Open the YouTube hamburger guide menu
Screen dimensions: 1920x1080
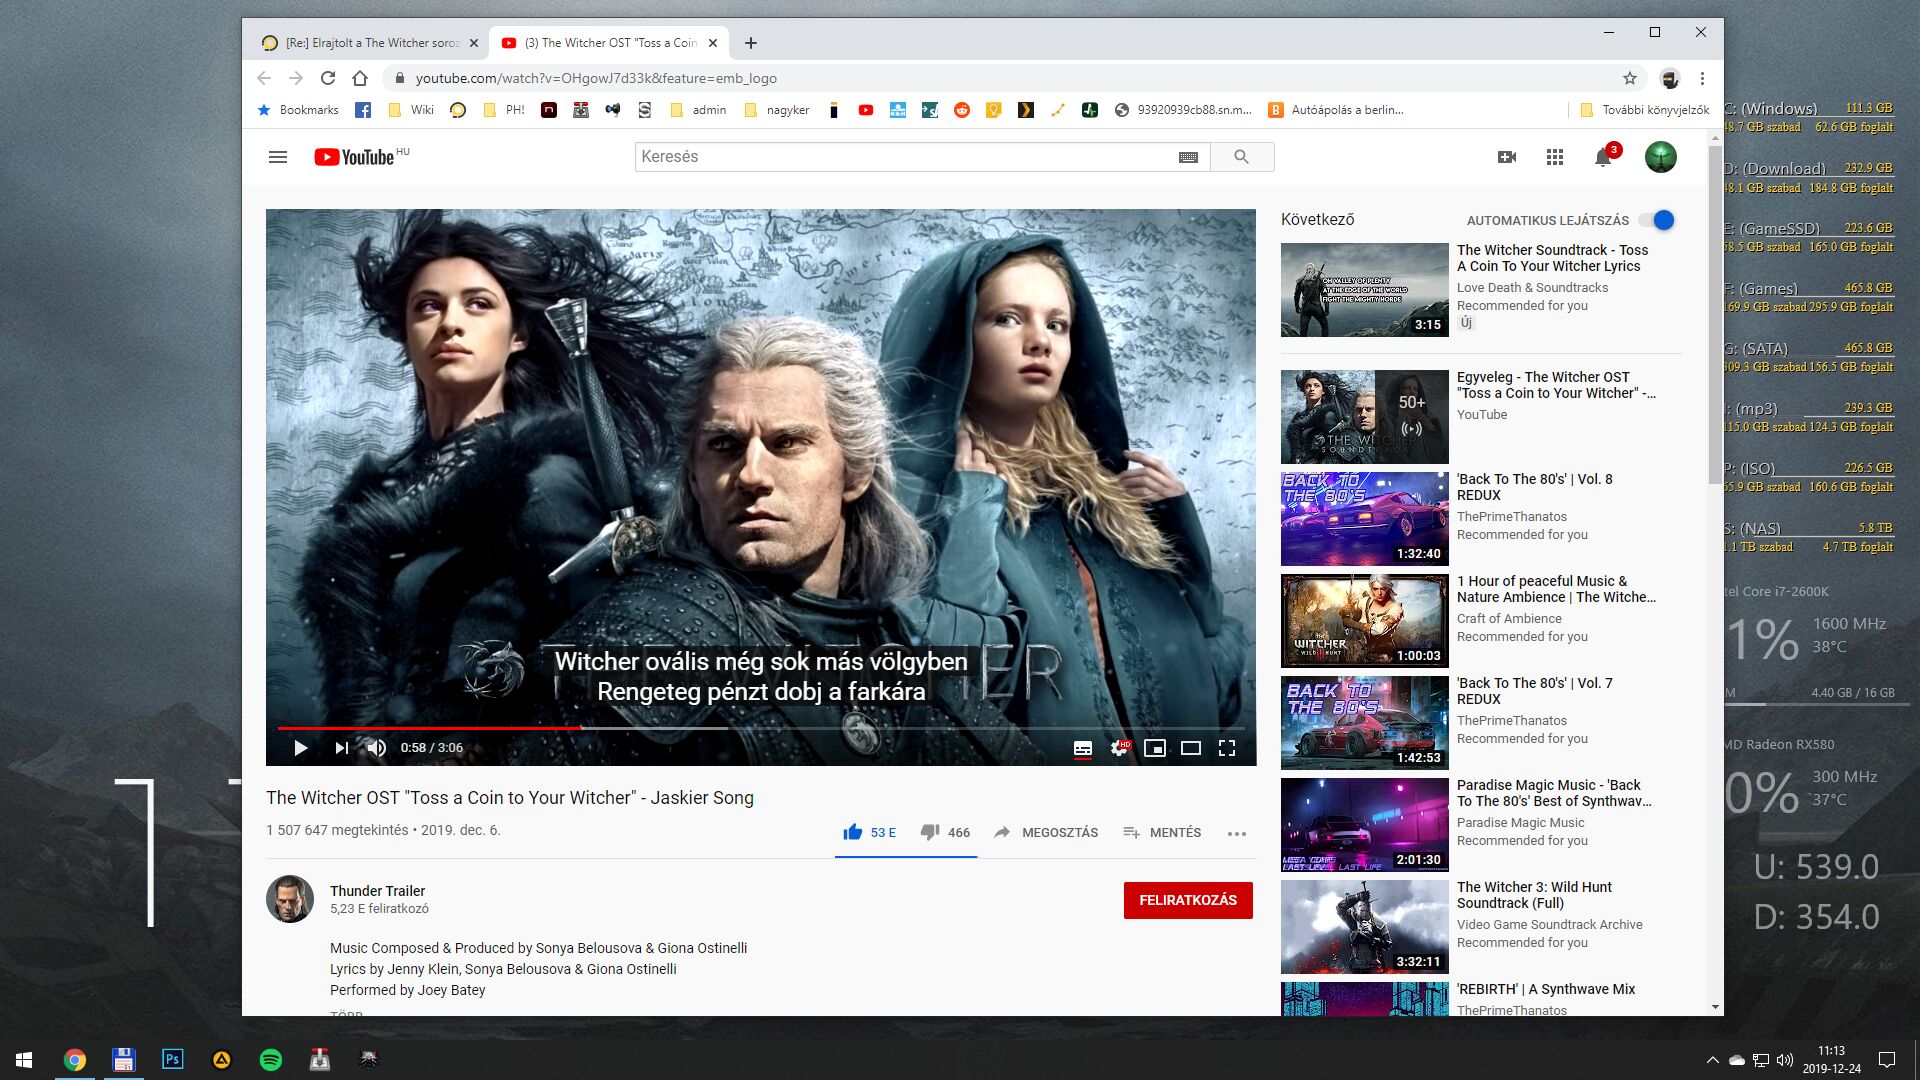[x=278, y=157]
